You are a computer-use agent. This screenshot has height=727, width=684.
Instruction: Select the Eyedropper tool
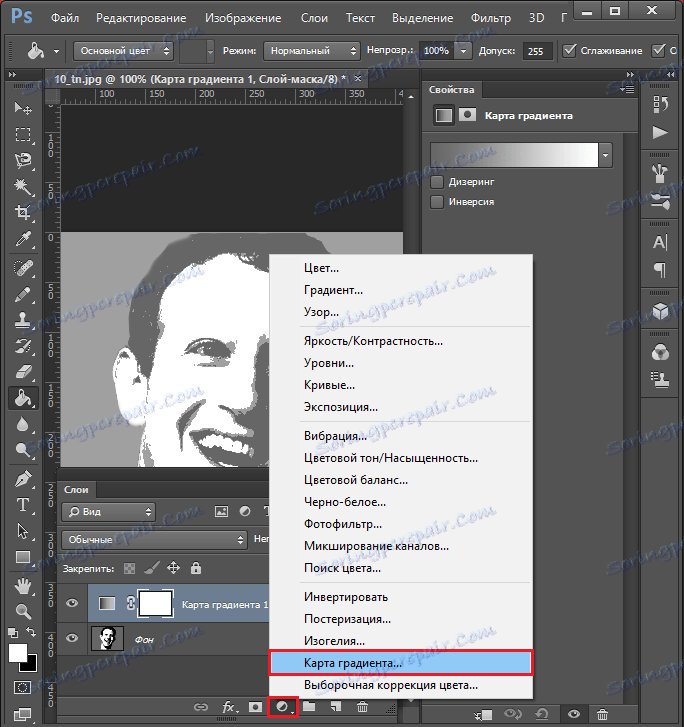pos(22,239)
